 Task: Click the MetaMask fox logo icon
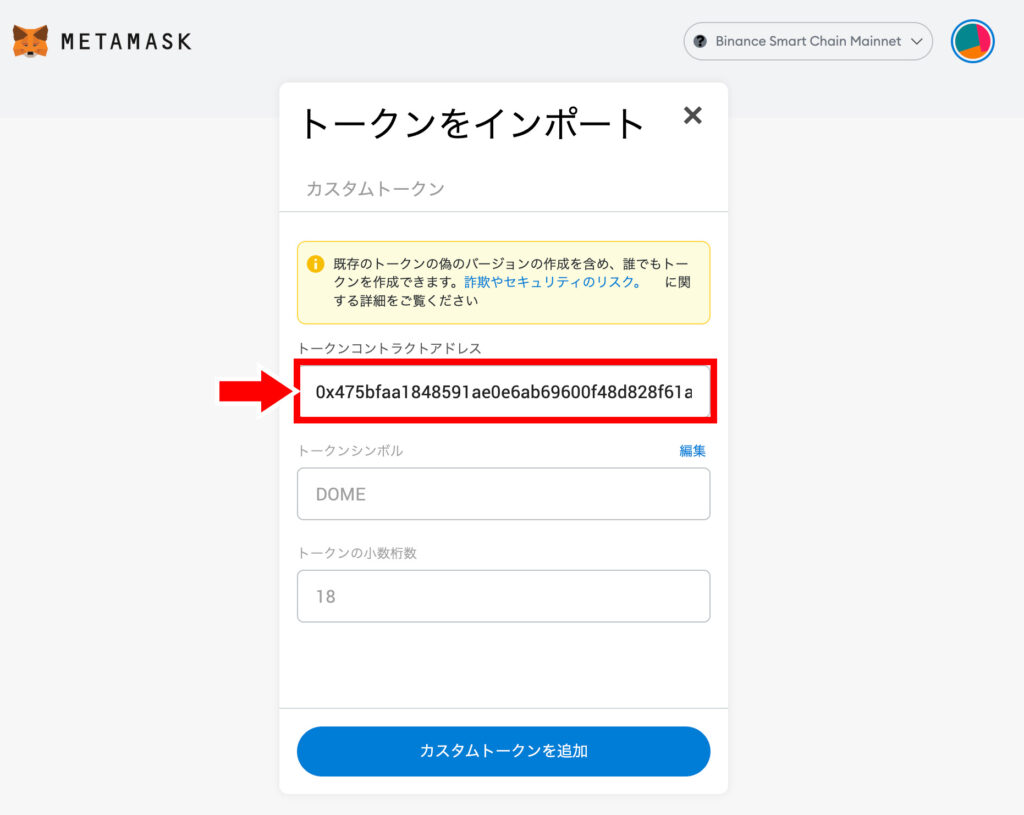(x=30, y=42)
